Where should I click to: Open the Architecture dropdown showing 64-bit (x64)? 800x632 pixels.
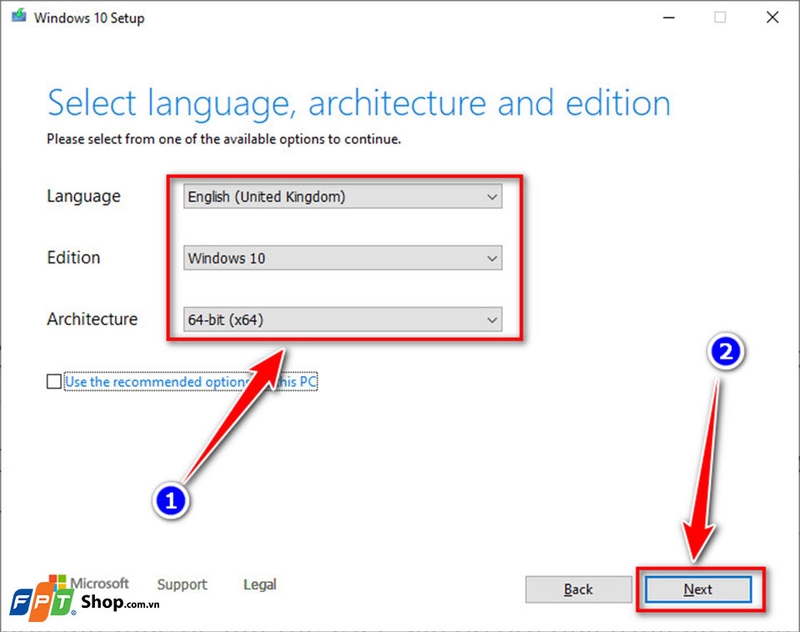pyautogui.click(x=342, y=320)
